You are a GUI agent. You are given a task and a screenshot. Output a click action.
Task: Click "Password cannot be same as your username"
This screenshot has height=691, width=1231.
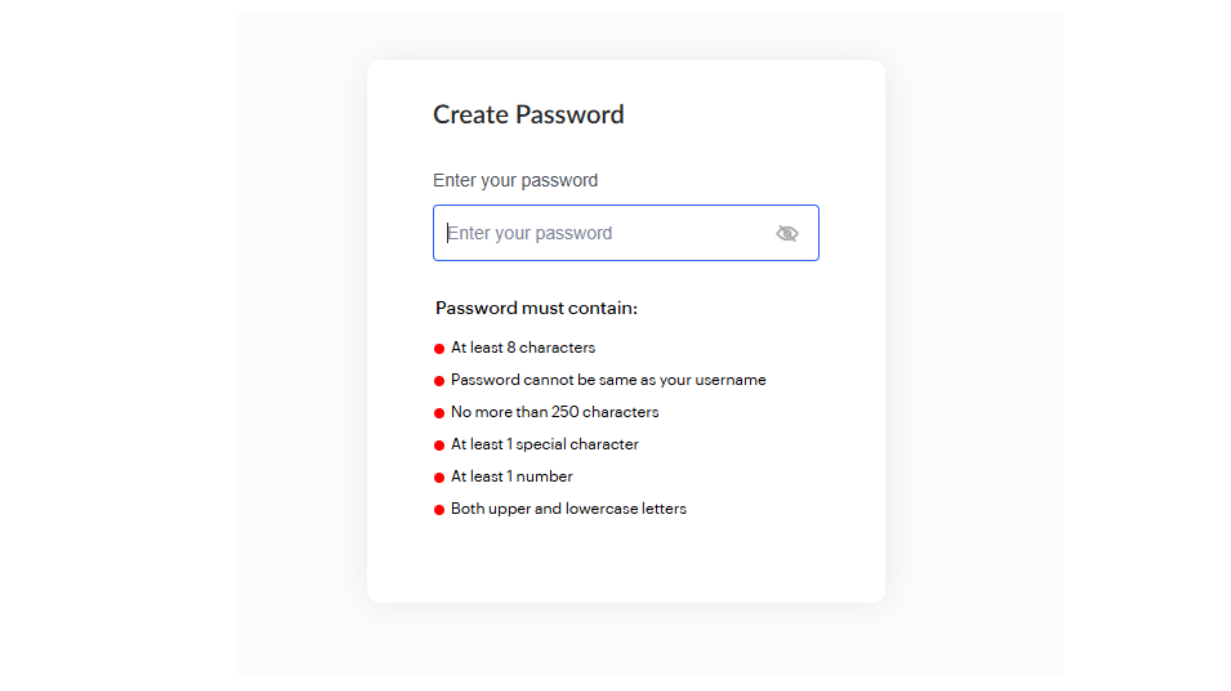tap(608, 380)
